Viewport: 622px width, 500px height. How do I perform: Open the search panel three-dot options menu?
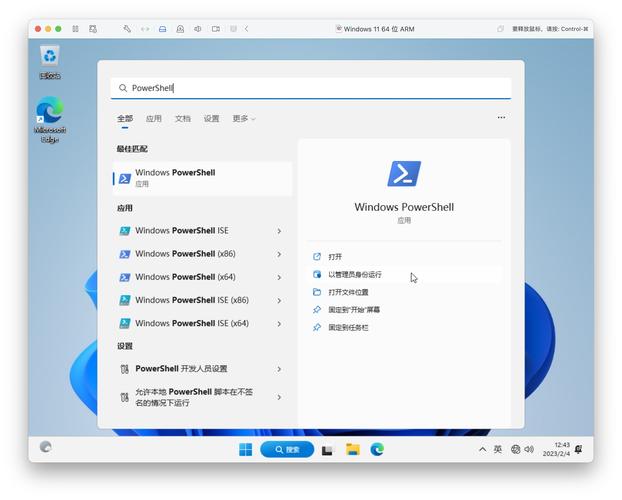pos(501,117)
